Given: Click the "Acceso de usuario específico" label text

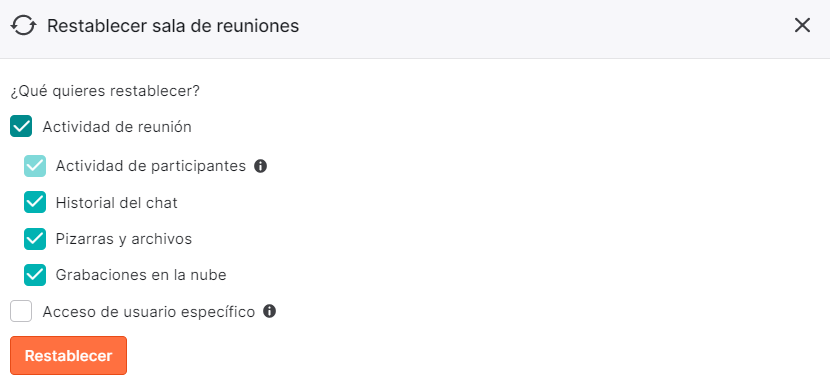Looking at the screenshot, I should 149,312.
